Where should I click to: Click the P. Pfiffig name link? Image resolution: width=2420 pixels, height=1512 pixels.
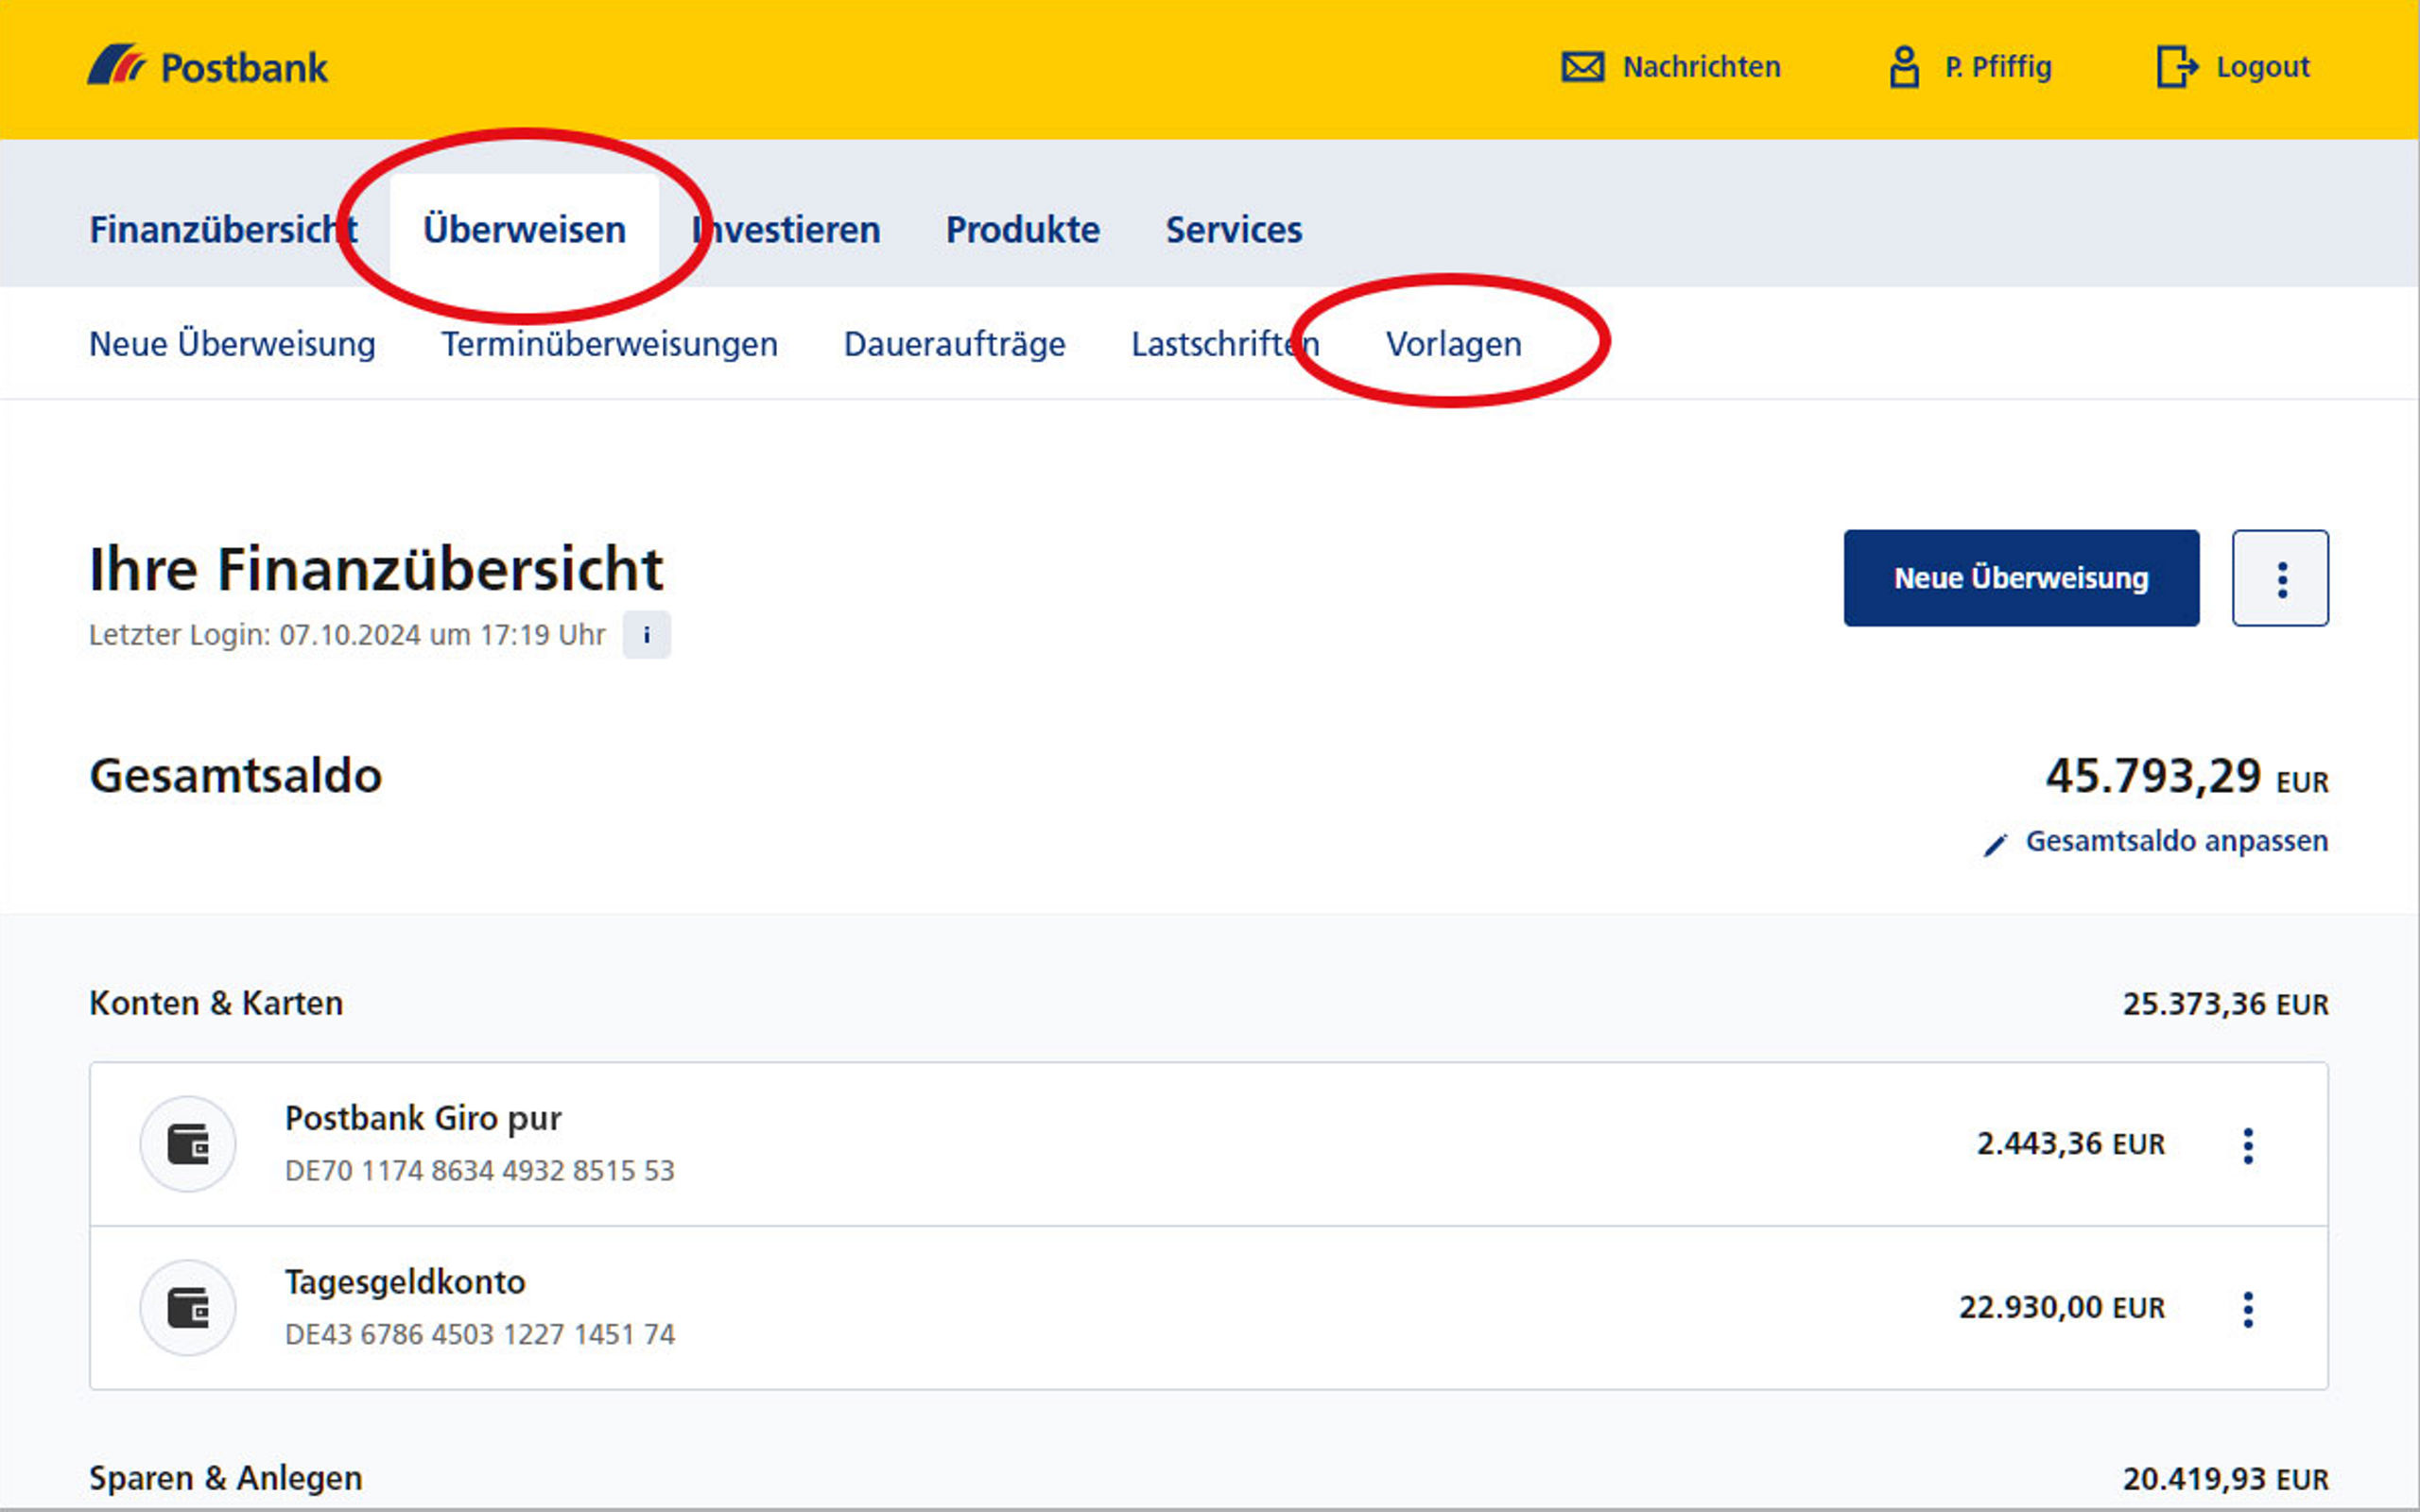pos(1998,67)
